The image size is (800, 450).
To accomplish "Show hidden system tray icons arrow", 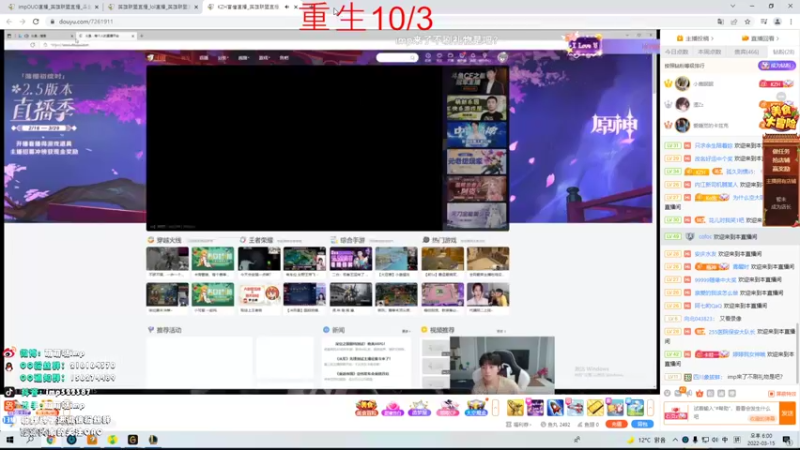I will coord(675,440).
